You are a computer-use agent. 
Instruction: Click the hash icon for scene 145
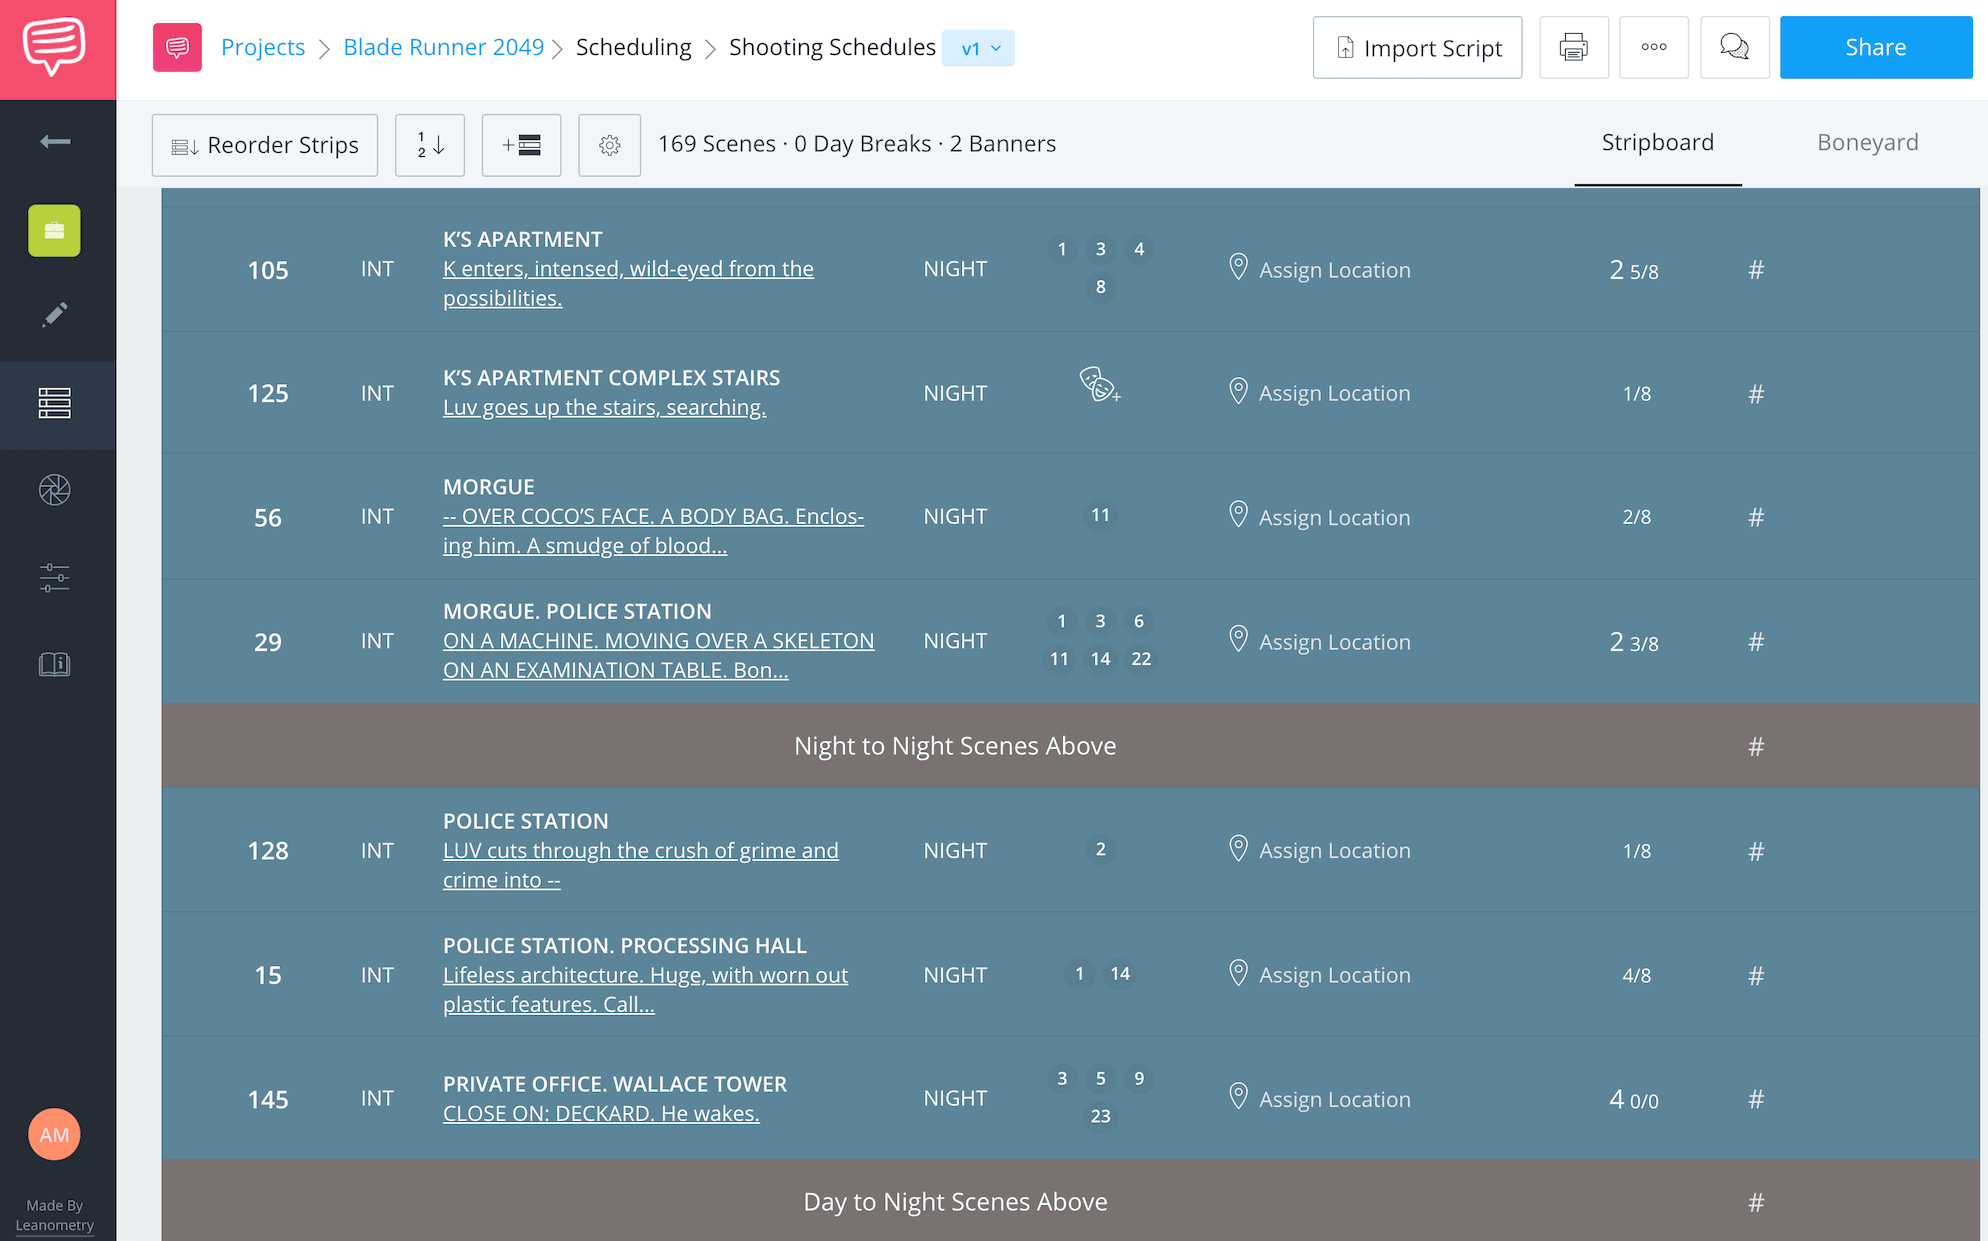pos(1756,1099)
